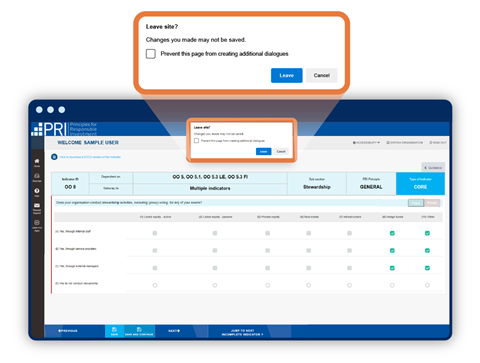
Task: Click the 'WELCOME SAMPLE USER' heading
Action: 88,143
